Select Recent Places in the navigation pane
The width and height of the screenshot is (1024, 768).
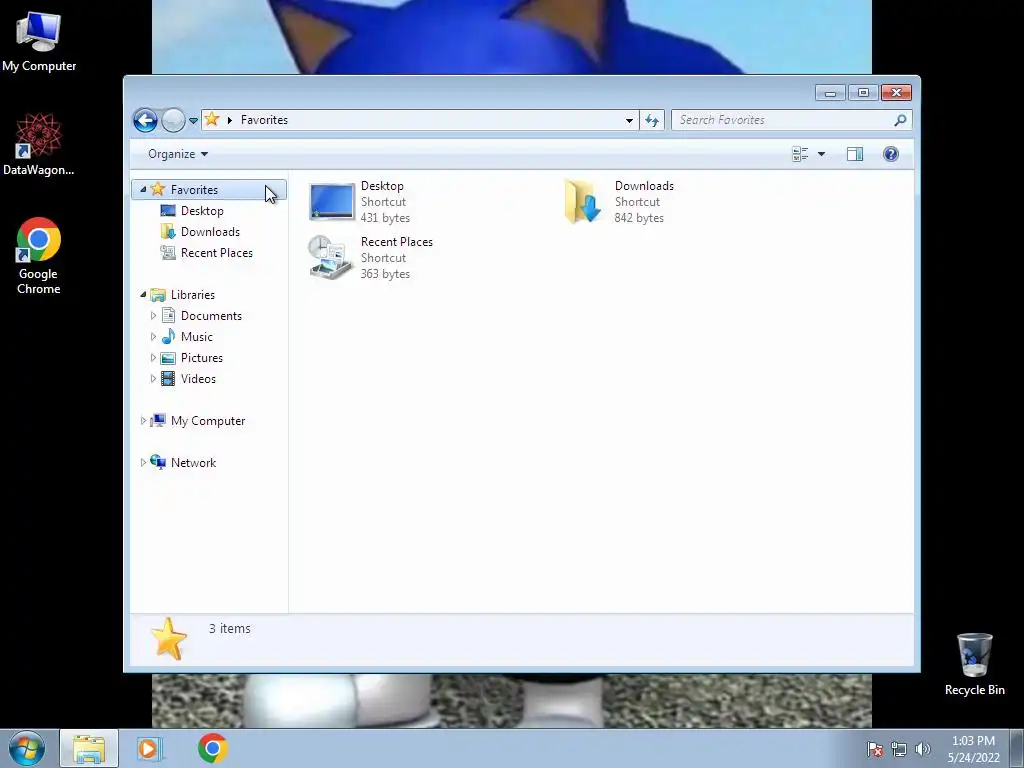coord(217,253)
